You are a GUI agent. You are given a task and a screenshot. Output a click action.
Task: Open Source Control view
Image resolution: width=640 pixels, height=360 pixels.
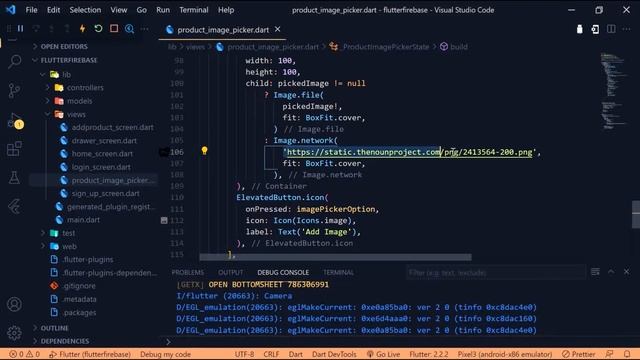pos(14,90)
